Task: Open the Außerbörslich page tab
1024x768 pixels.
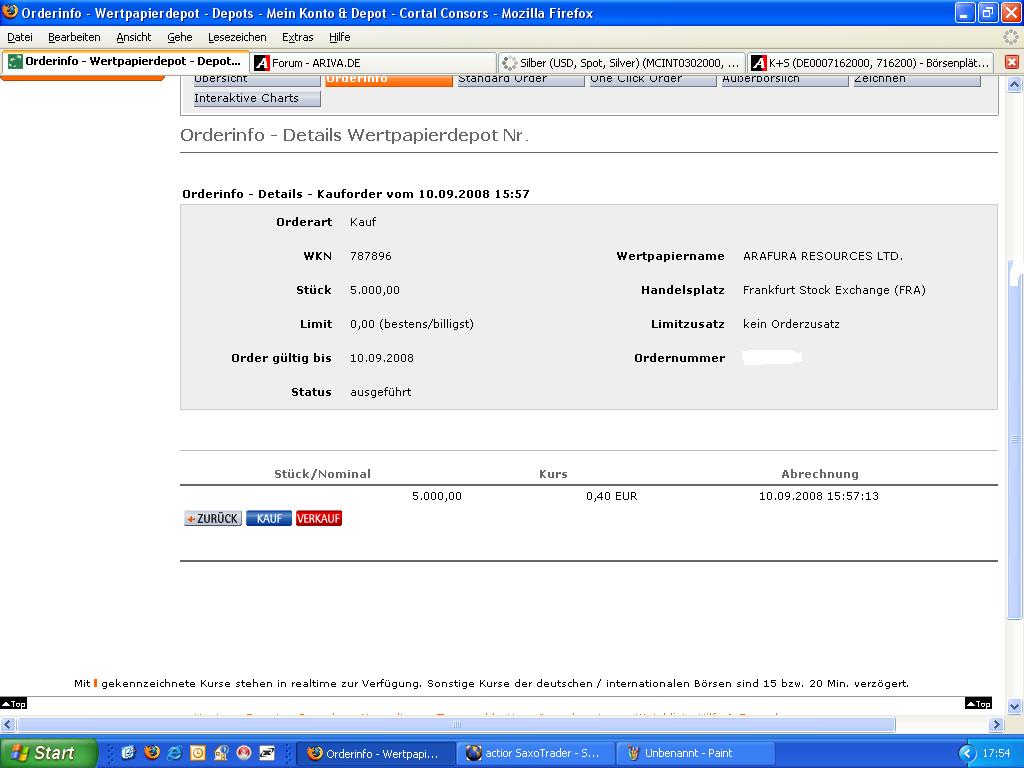Action: click(785, 80)
